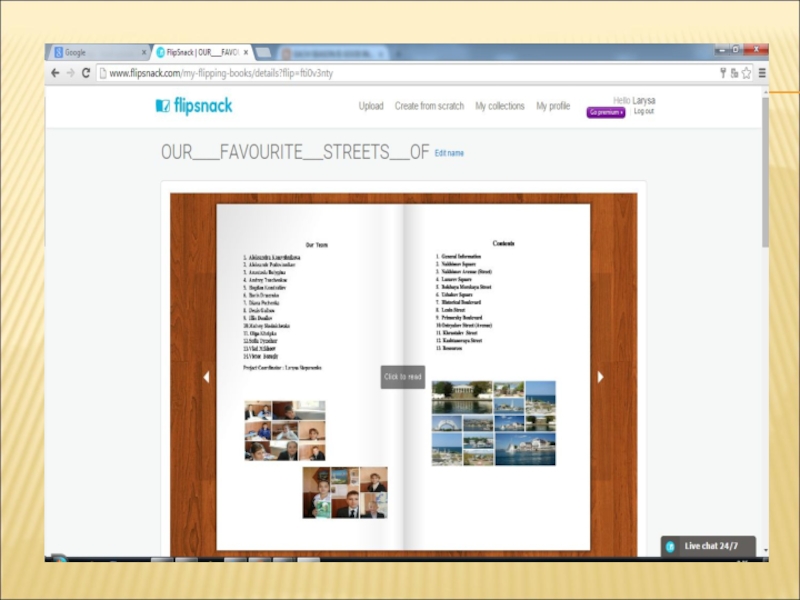Click the key icon in the address bar
This screenshot has height=600, width=800.
pyautogui.click(x=723, y=73)
